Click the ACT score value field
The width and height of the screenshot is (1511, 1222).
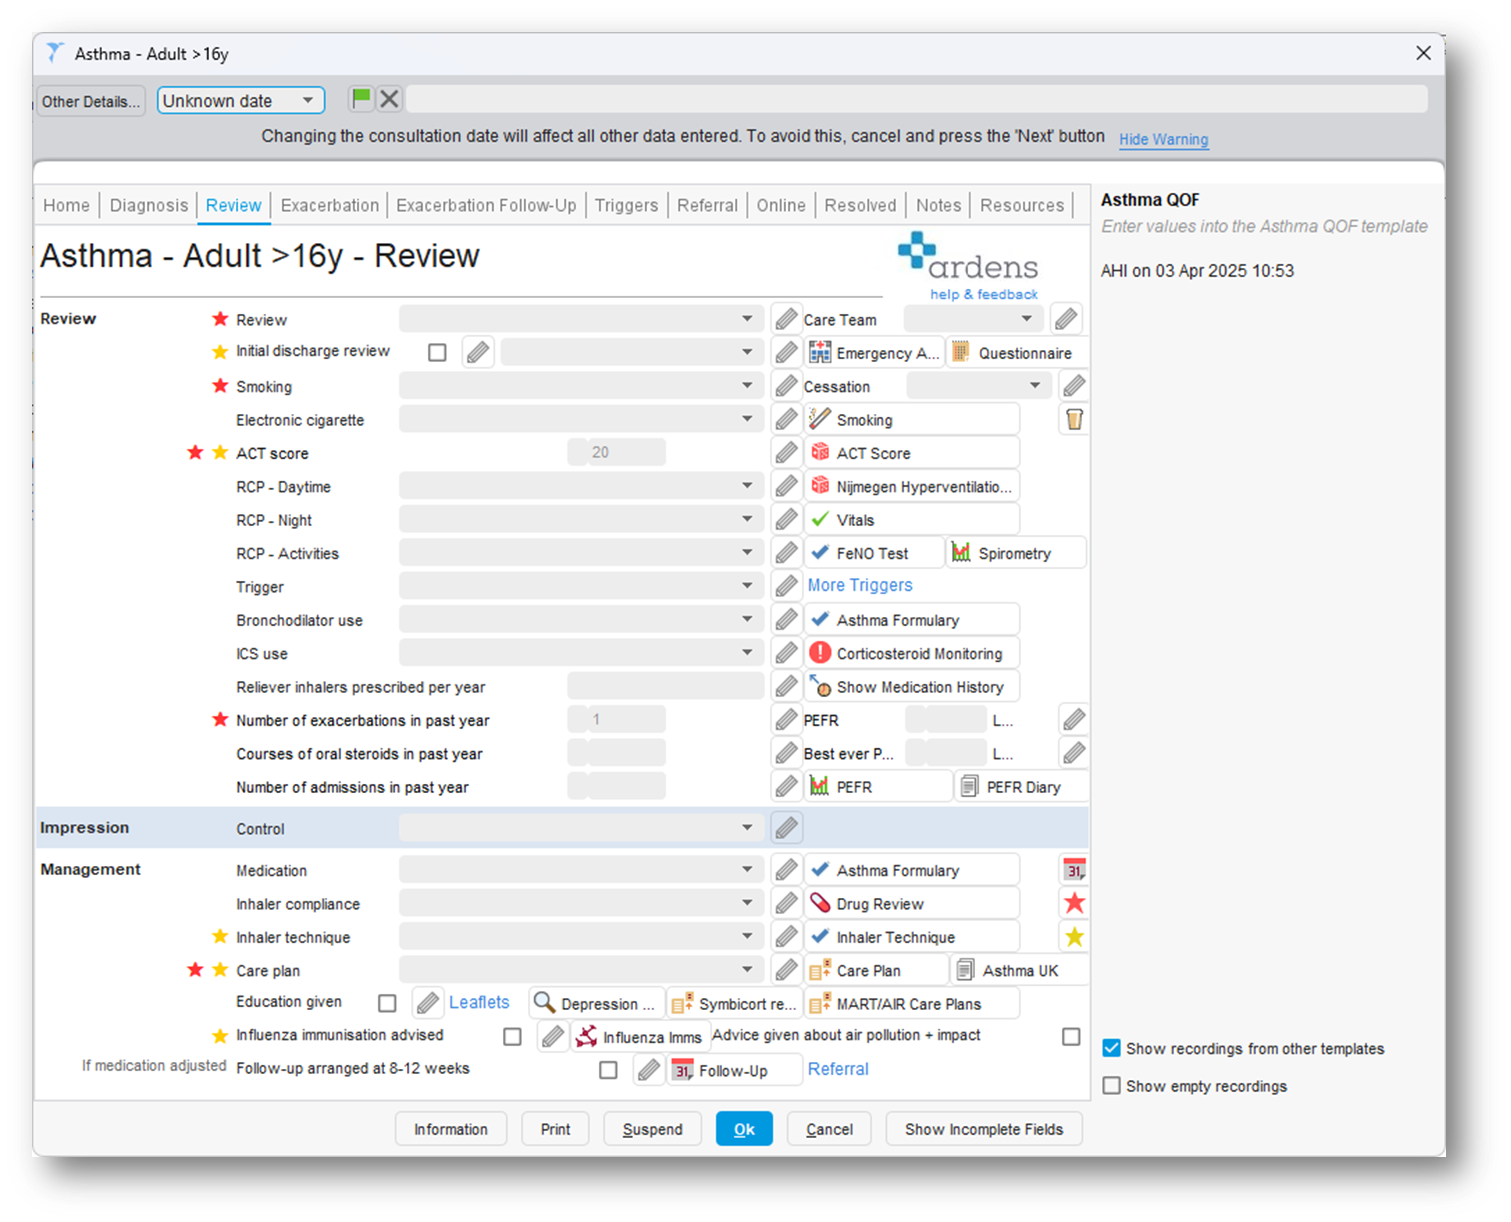(x=616, y=452)
